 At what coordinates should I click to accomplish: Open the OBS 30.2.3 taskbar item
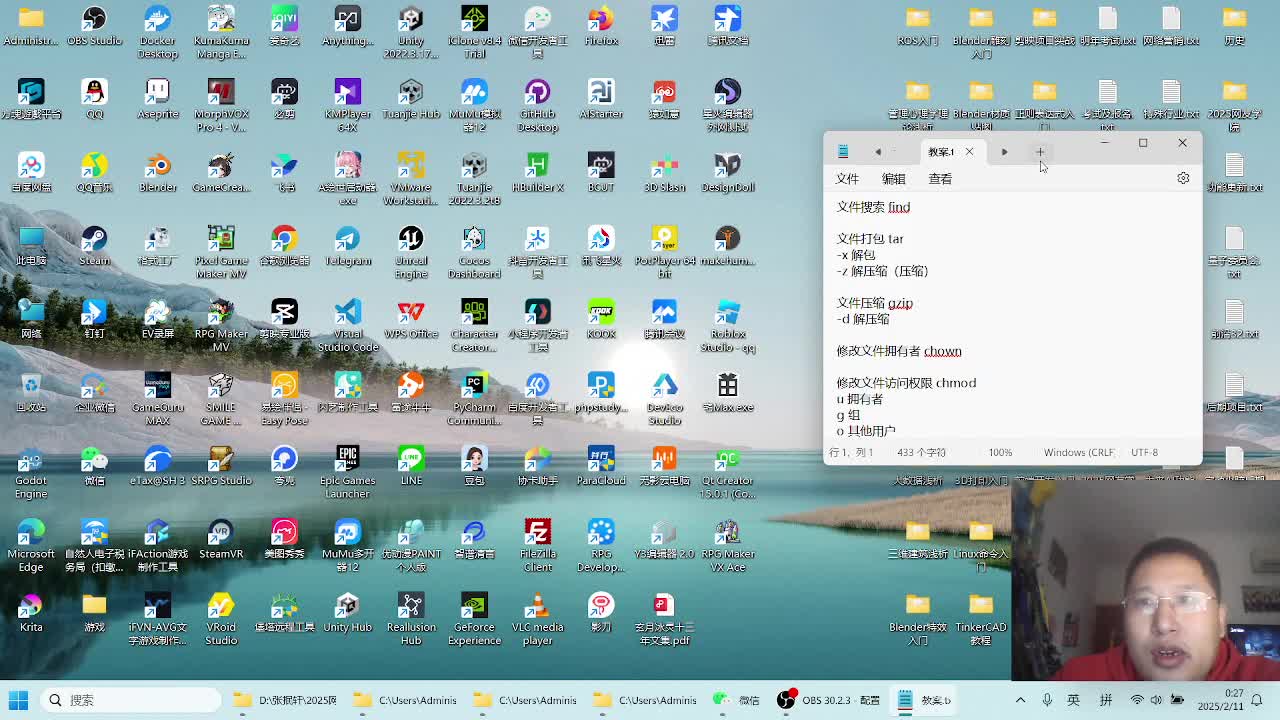pyautogui.click(x=830, y=700)
